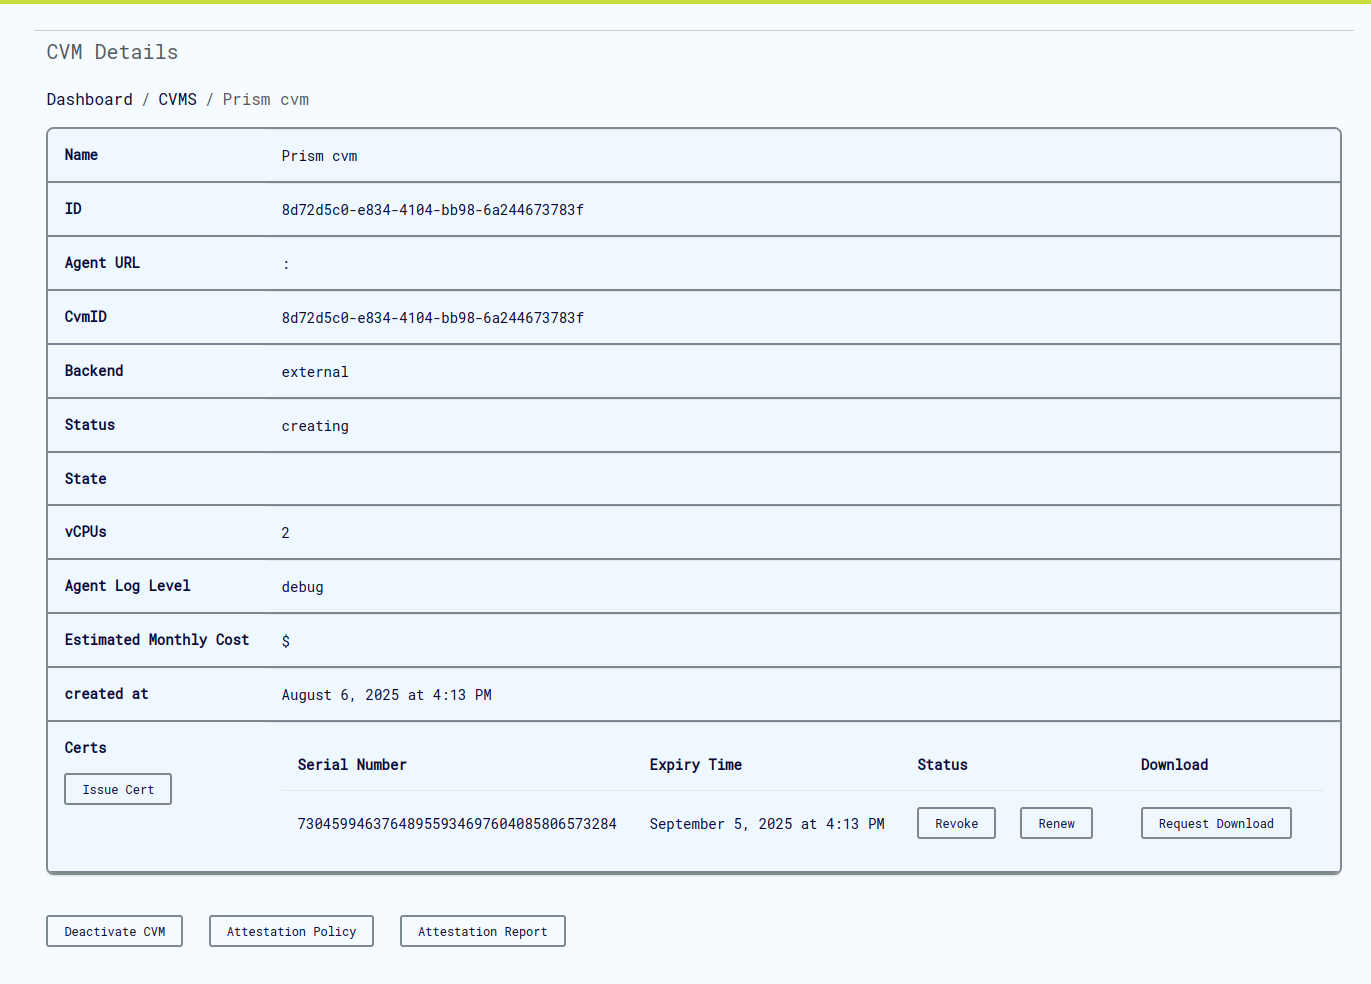This screenshot has height=984, width=1371.
Task: Revoke the listed certificate
Action: pyautogui.click(x=956, y=823)
